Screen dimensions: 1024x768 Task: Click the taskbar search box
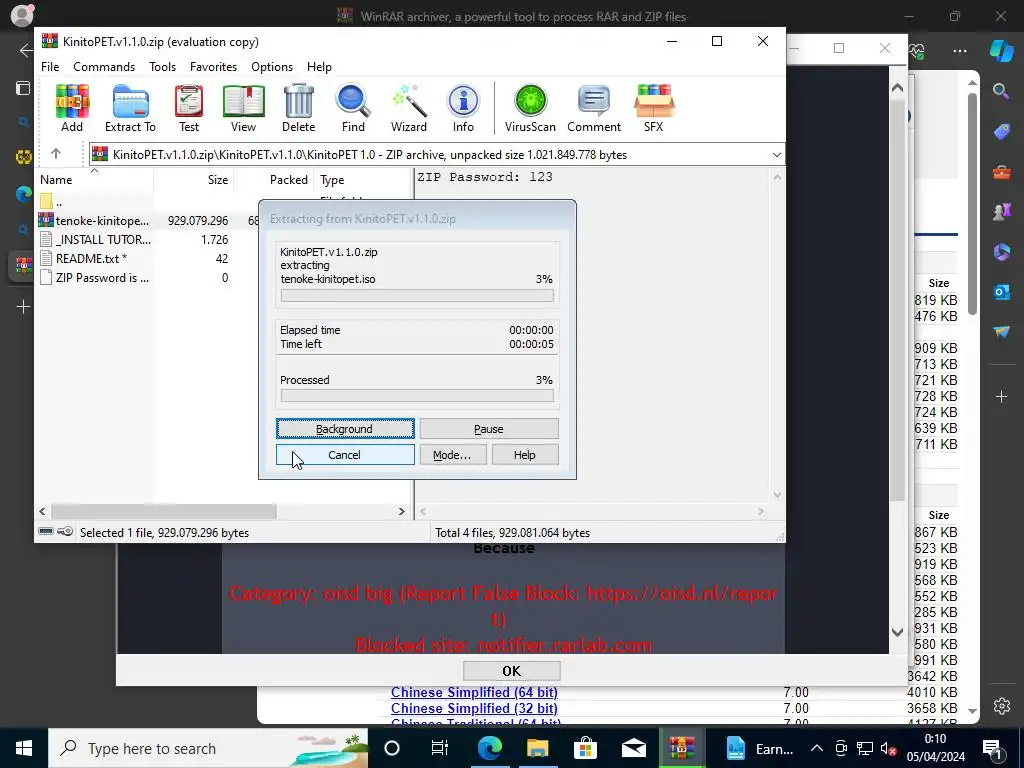click(x=208, y=748)
